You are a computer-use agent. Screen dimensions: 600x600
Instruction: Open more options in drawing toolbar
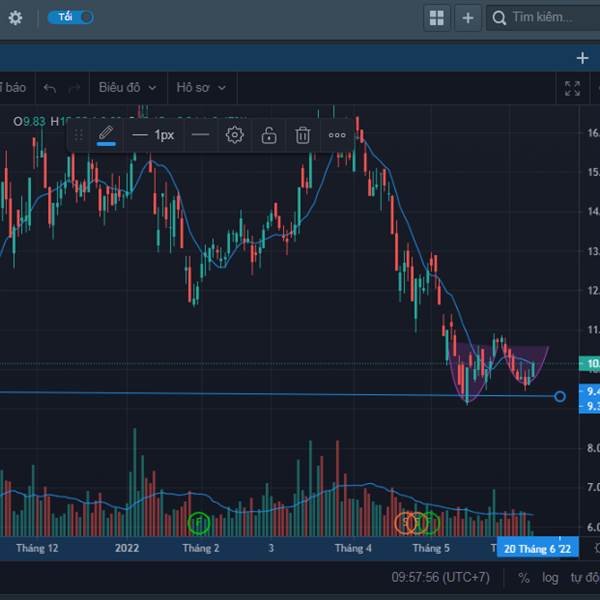[337, 134]
